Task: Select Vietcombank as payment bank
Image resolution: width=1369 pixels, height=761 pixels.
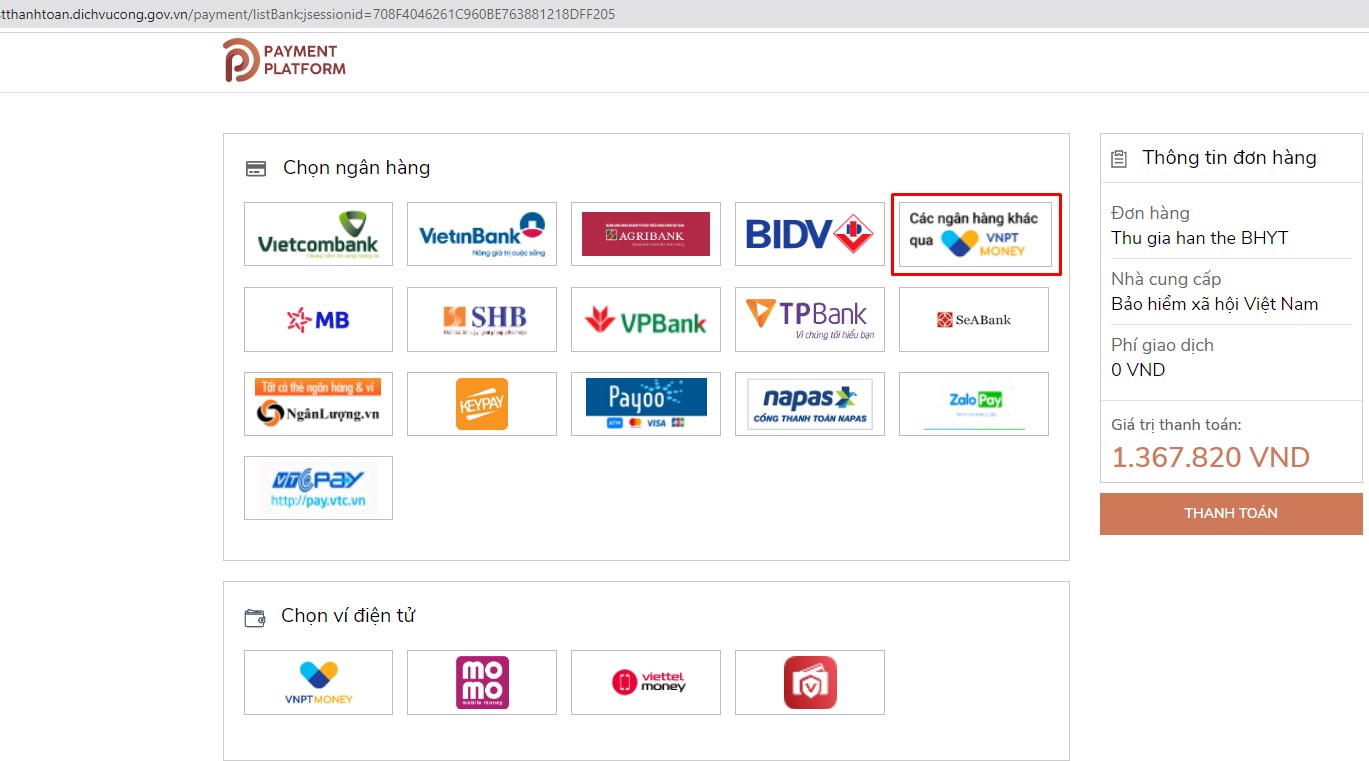Action: coord(318,234)
